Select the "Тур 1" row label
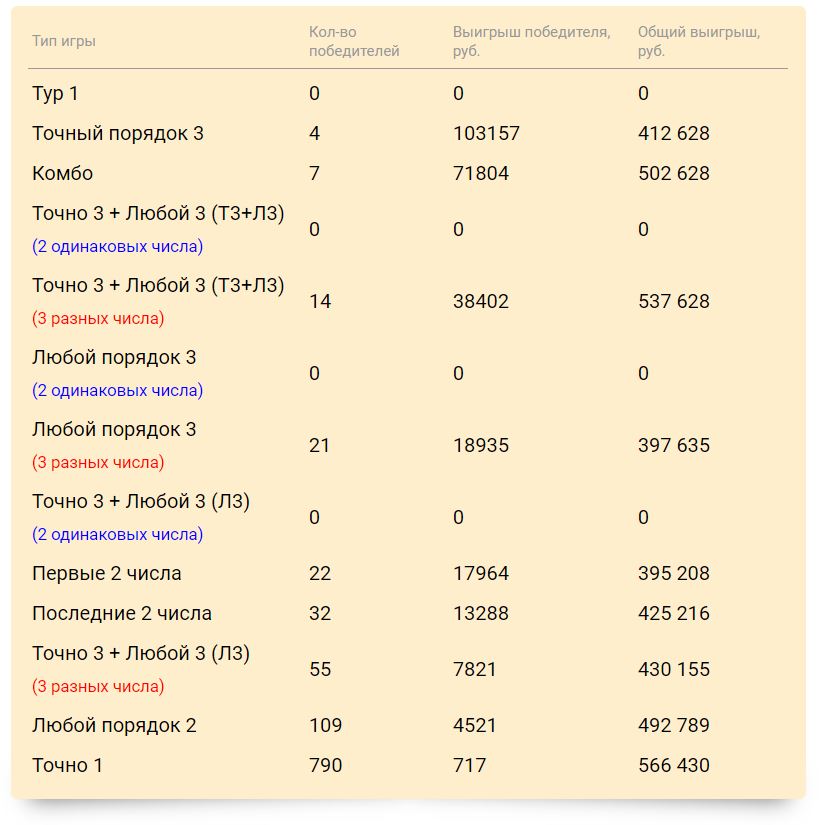The image size is (831, 825). point(55,93)
